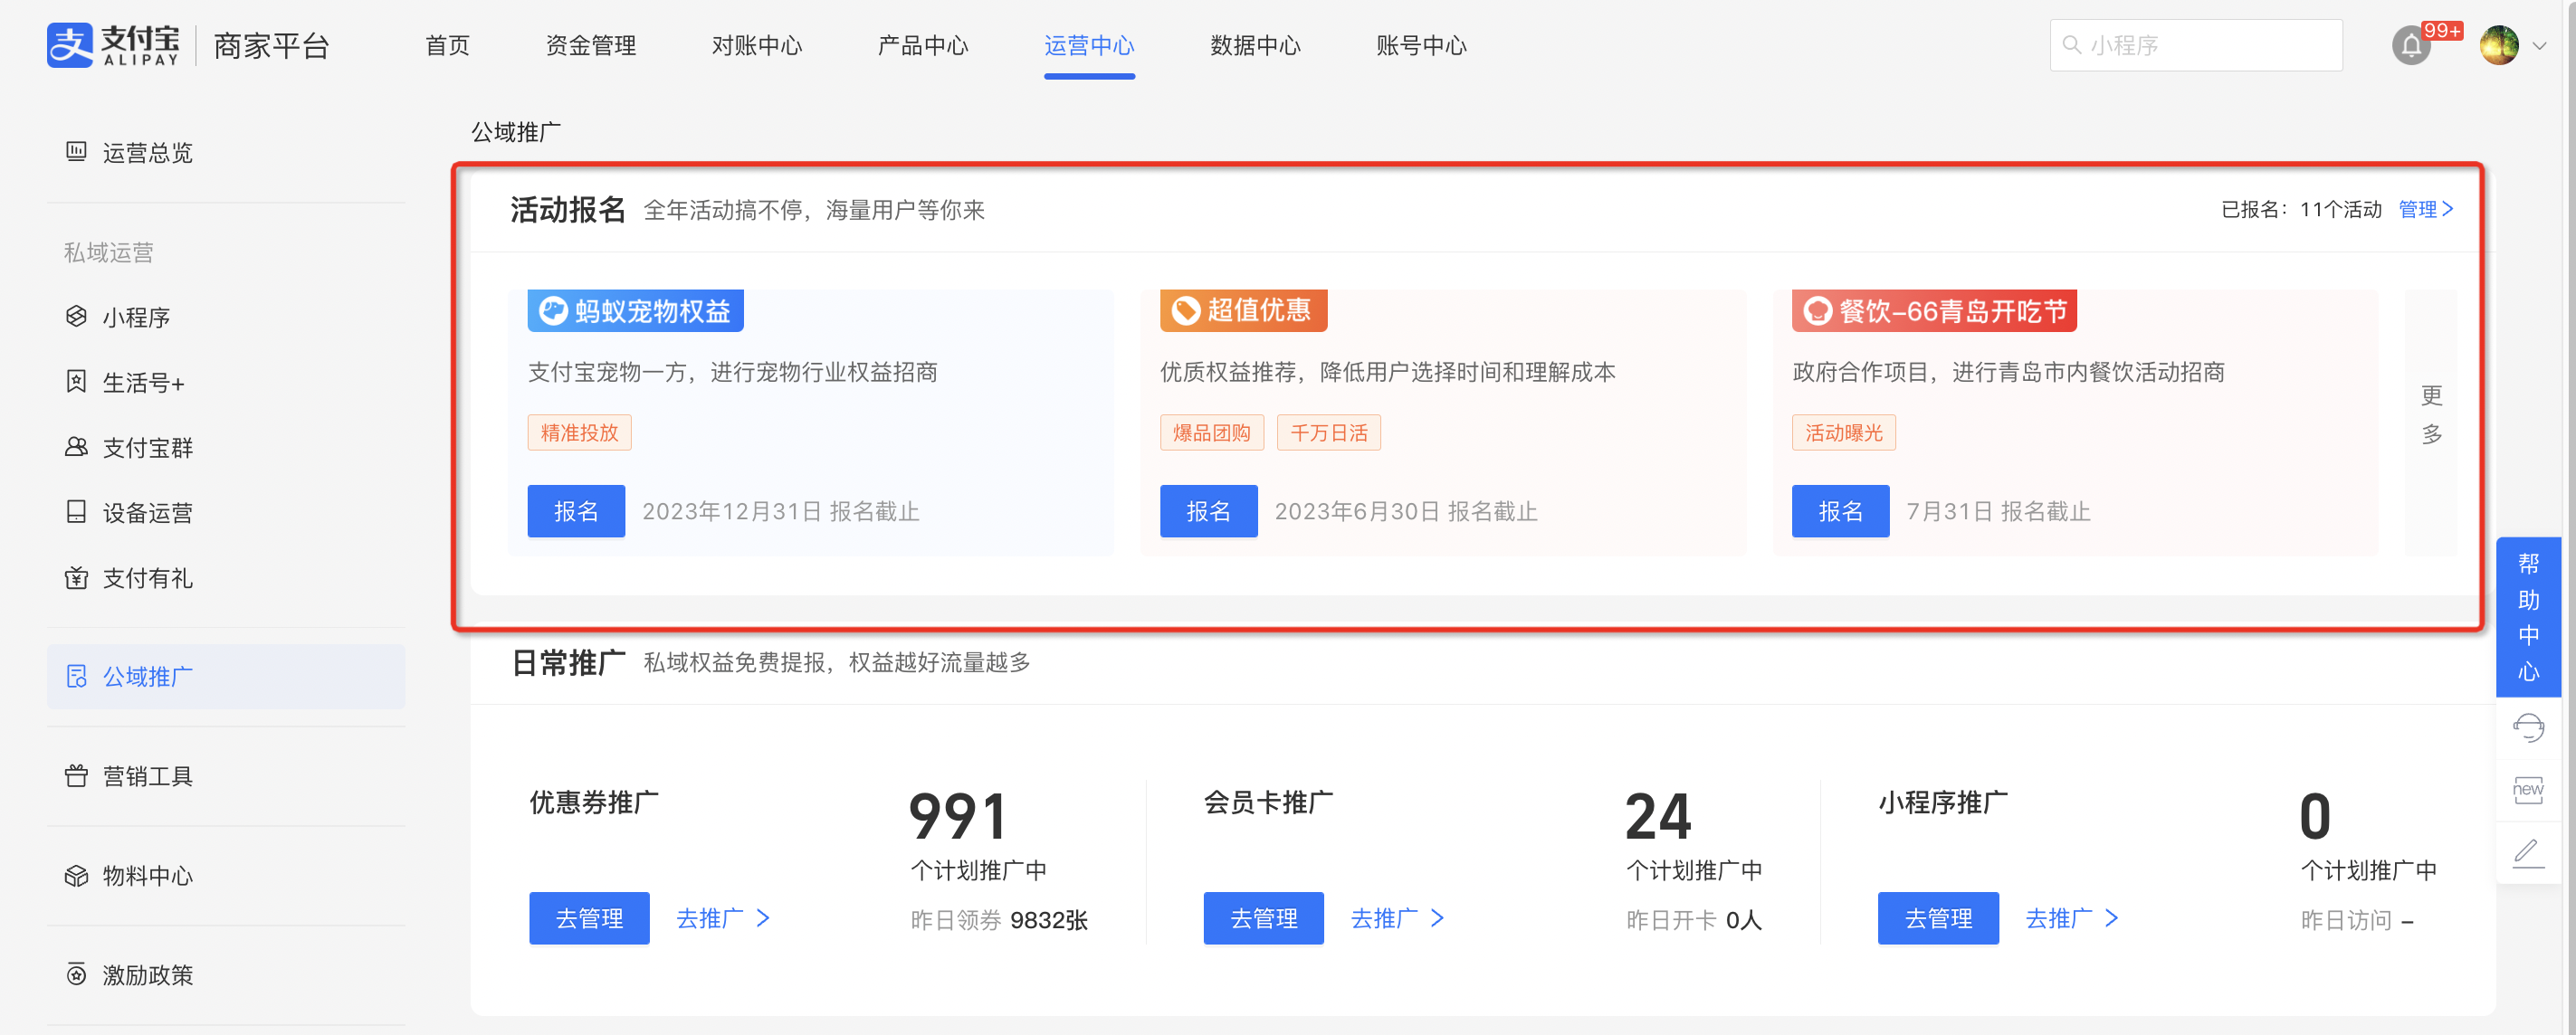
Task: Sign up for 蚂蚁宠物权益 activity
Action: pyautogui.click(x=576, y=511)
